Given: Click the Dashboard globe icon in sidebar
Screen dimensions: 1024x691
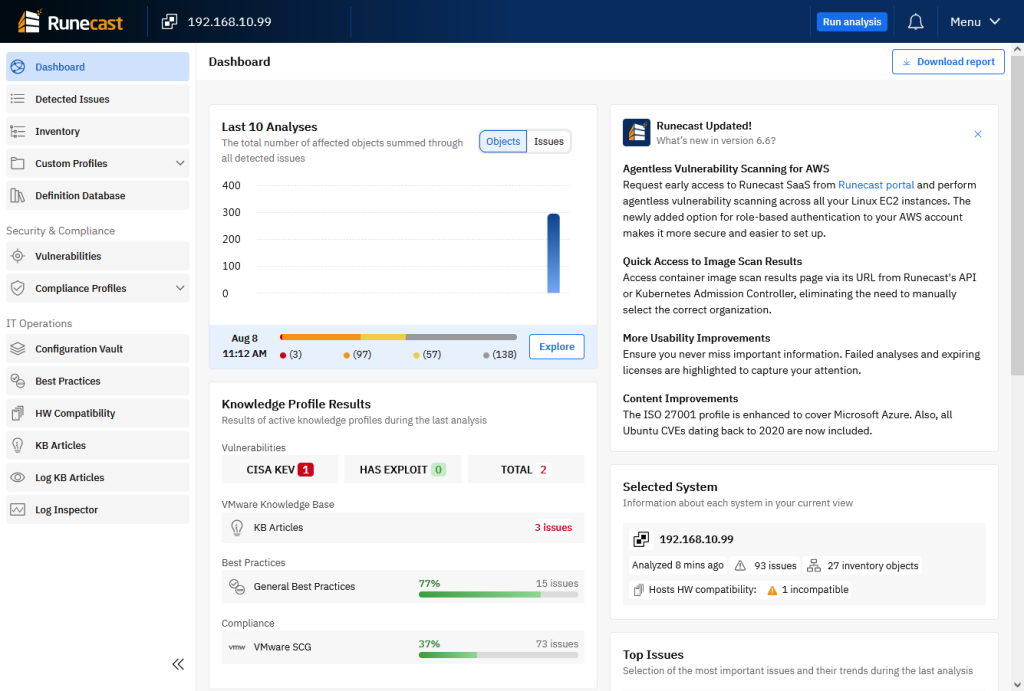Looking at the screenshot, I should click(18, 67).
